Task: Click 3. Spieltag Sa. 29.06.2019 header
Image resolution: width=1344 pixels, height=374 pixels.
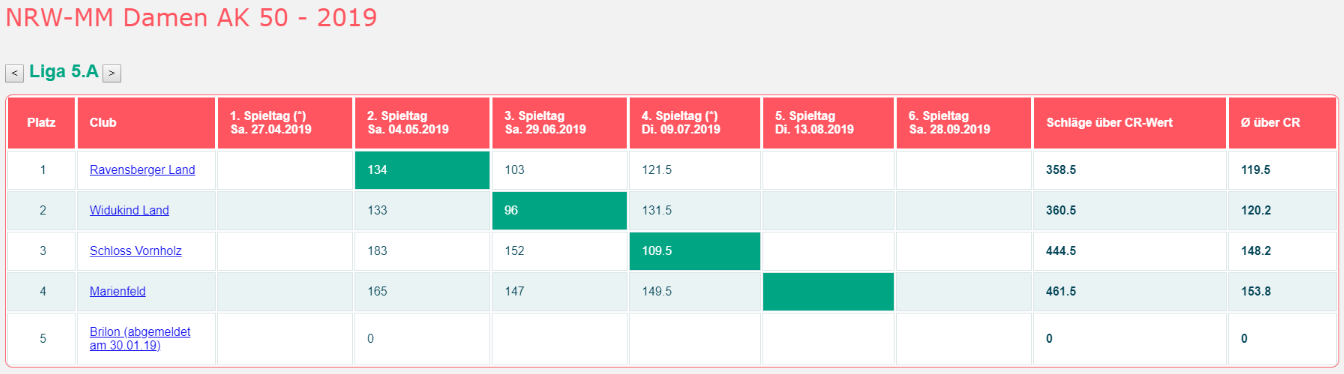Action: coord(559,123)
